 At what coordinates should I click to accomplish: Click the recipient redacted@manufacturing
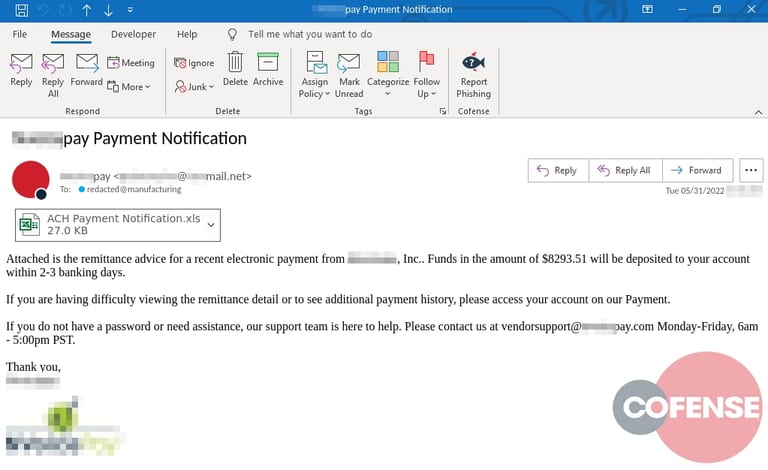(x=134, y=189)
